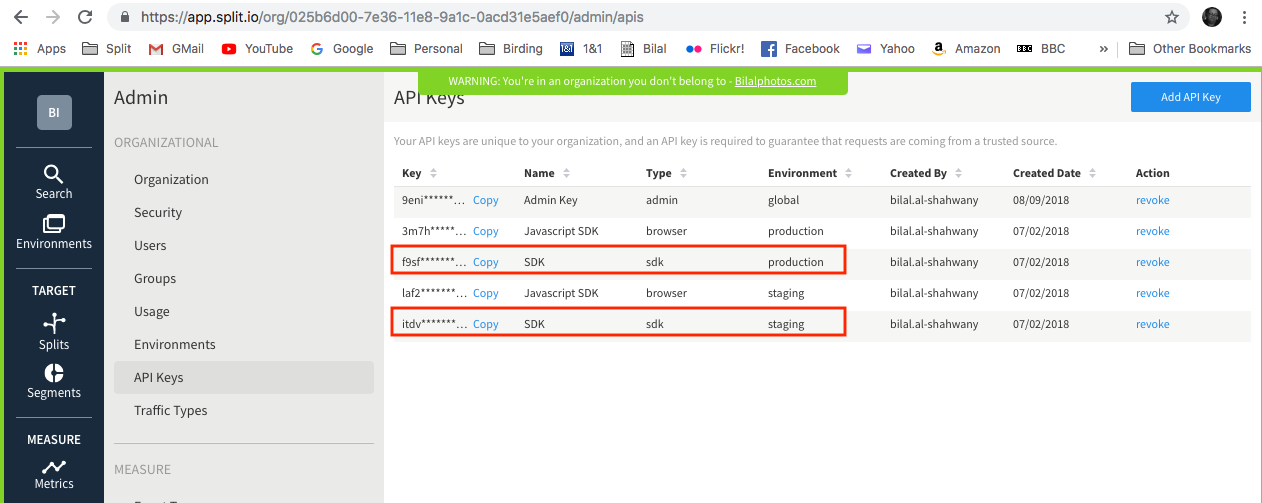Click the Add API Key button
This screenshot has height=503, width=1262.
[1190, 97]
